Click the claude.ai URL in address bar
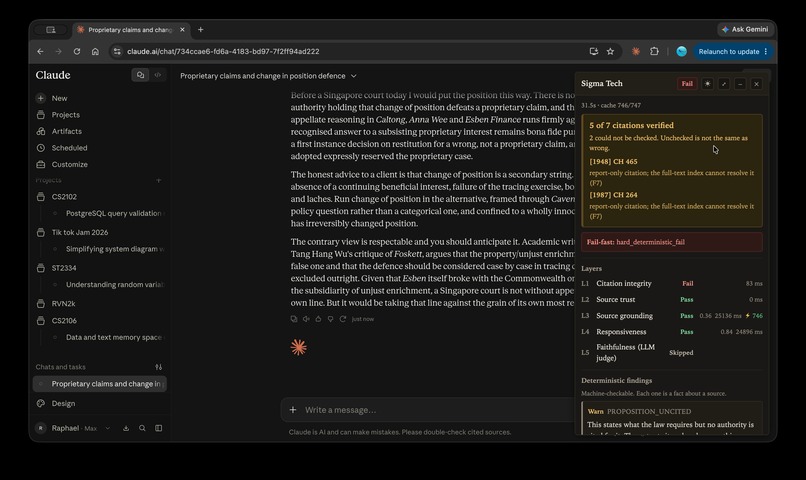 pos(223,51)
